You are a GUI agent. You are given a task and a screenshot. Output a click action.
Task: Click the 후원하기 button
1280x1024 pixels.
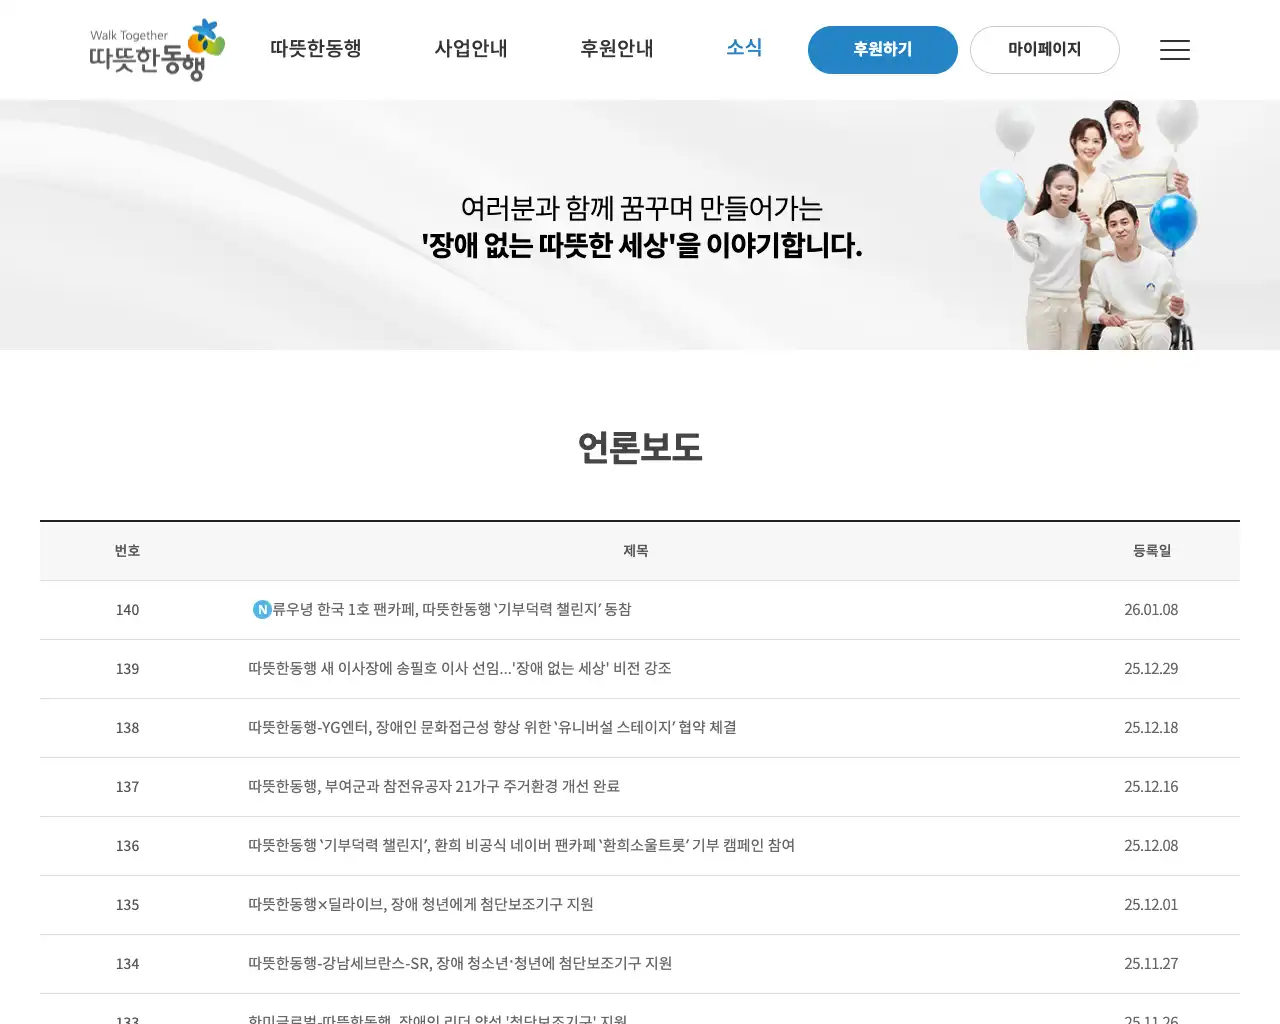click(882, 49)
